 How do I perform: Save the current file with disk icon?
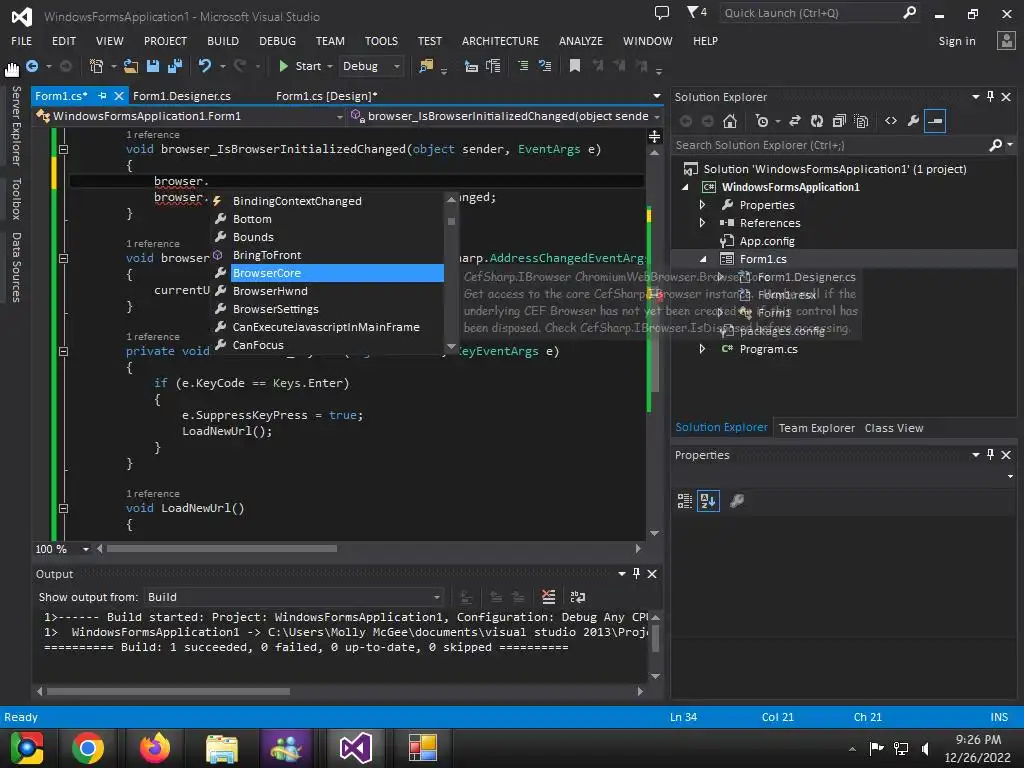(153, 66)
